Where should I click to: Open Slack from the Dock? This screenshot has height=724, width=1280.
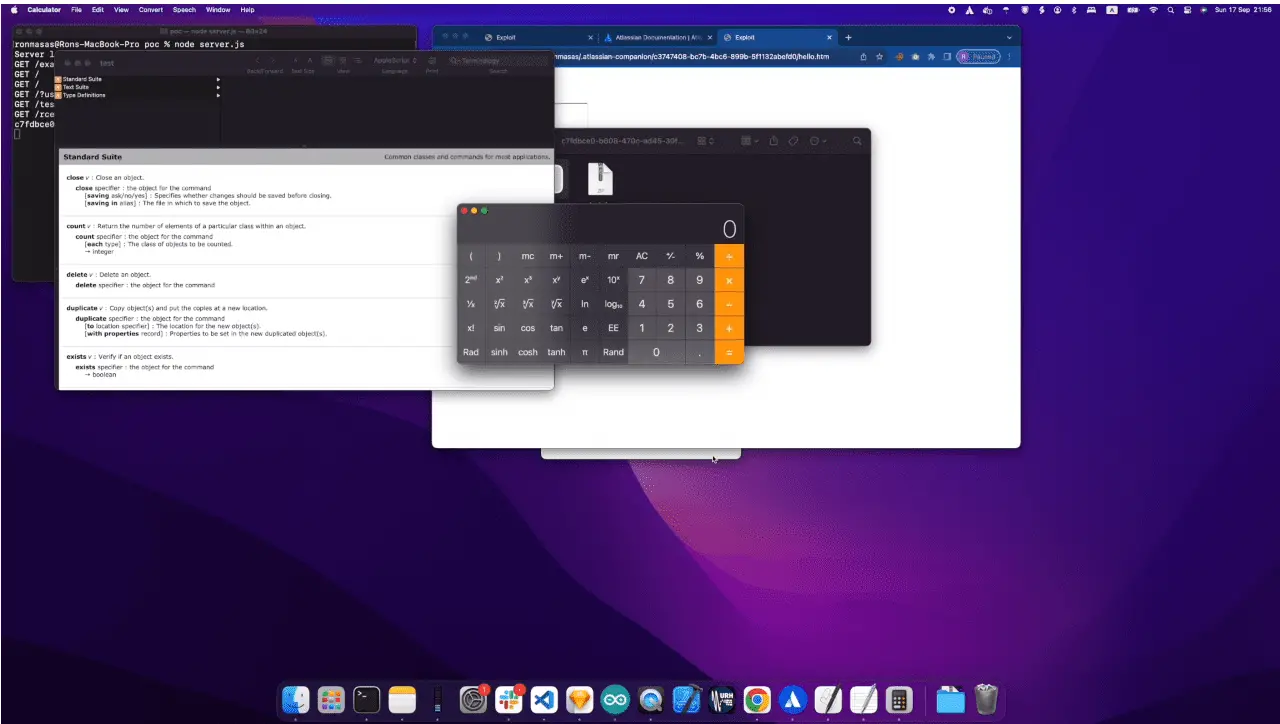508,700
